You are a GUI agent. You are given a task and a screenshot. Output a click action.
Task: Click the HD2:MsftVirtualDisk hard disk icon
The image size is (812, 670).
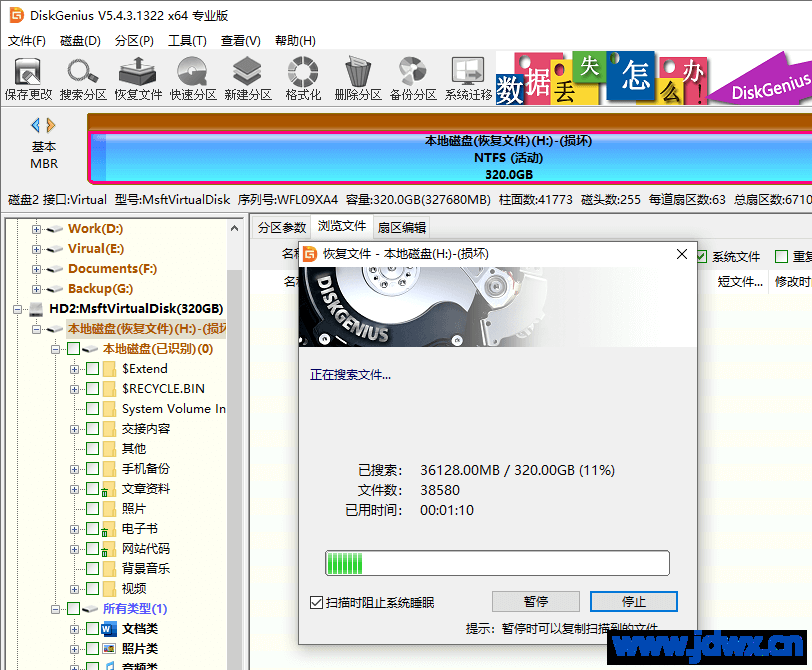(x=36, y=309)
